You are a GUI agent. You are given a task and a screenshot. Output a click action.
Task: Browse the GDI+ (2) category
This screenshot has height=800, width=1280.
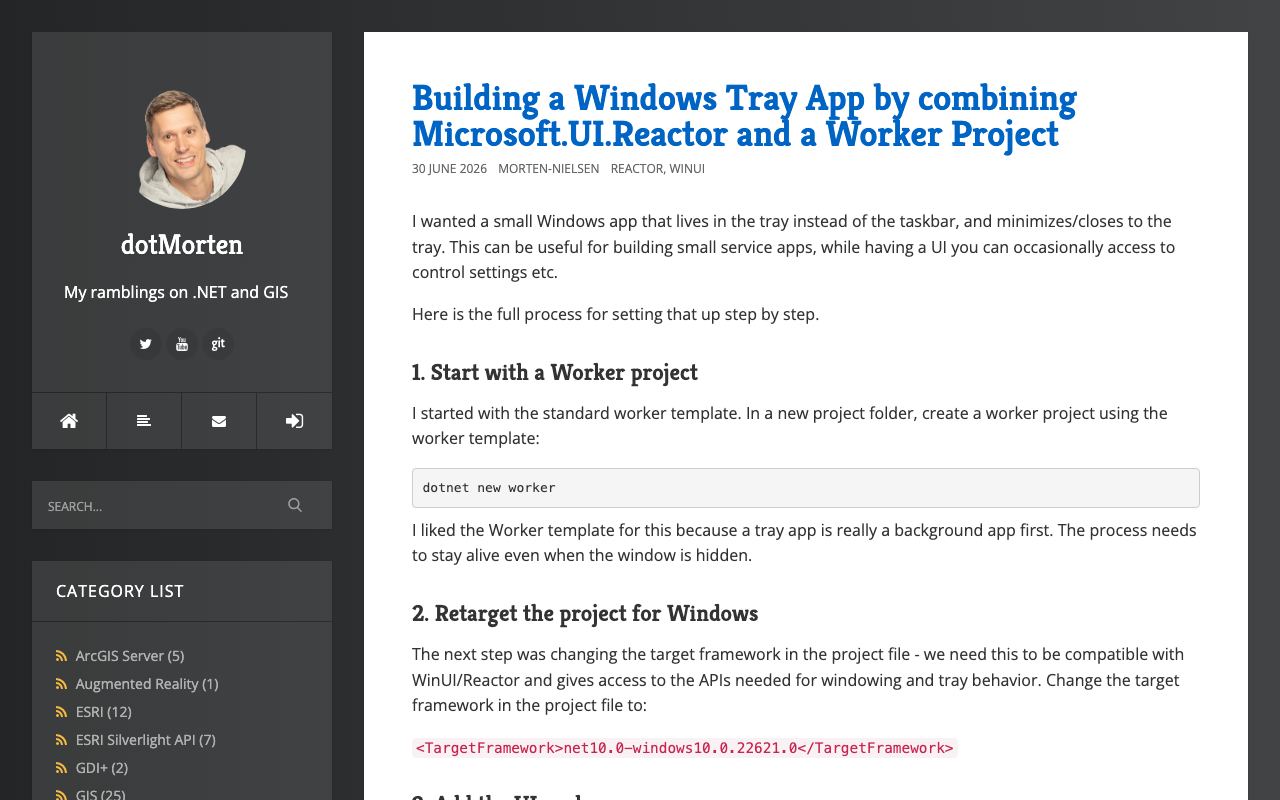tap(102, 768)
